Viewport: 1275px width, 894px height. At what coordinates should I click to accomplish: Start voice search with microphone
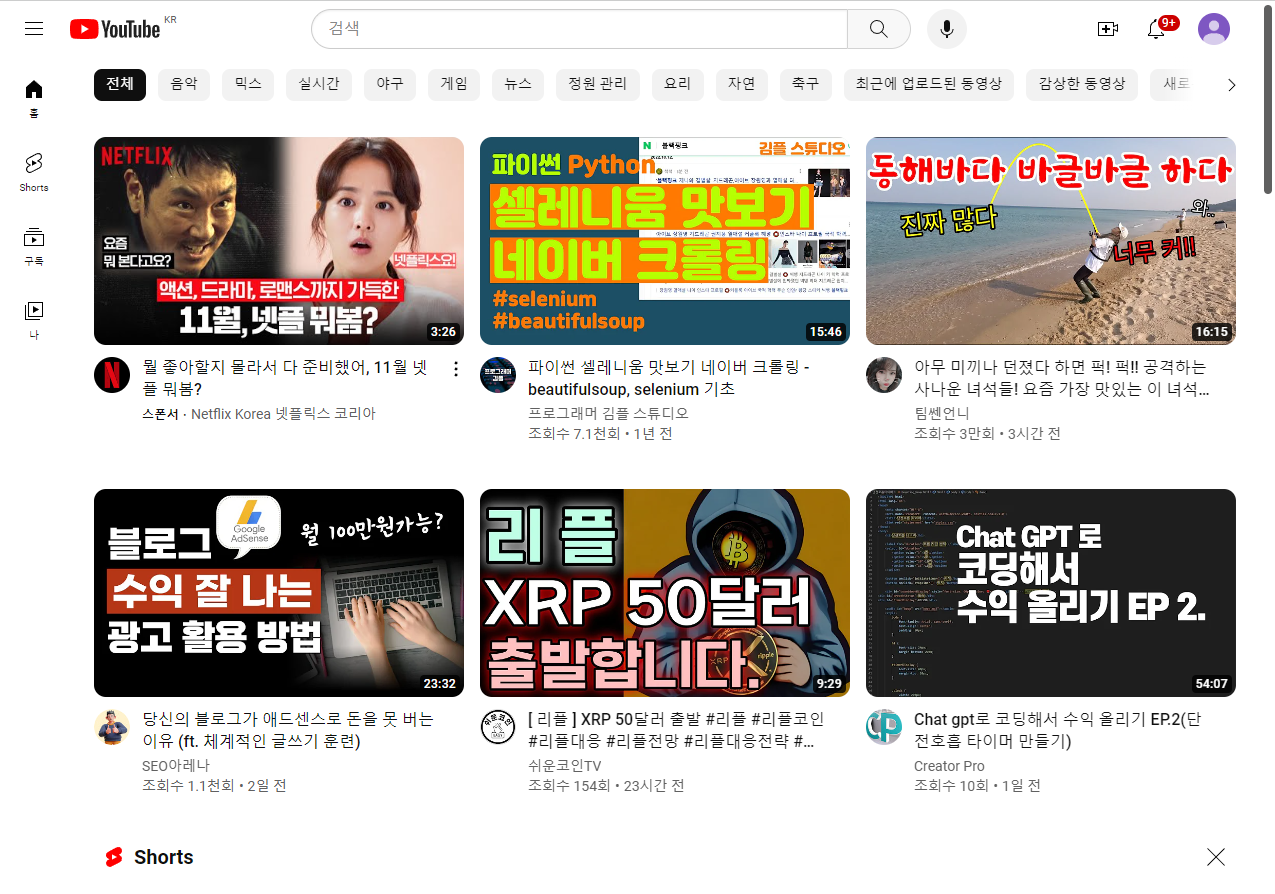tap(946, 29)
